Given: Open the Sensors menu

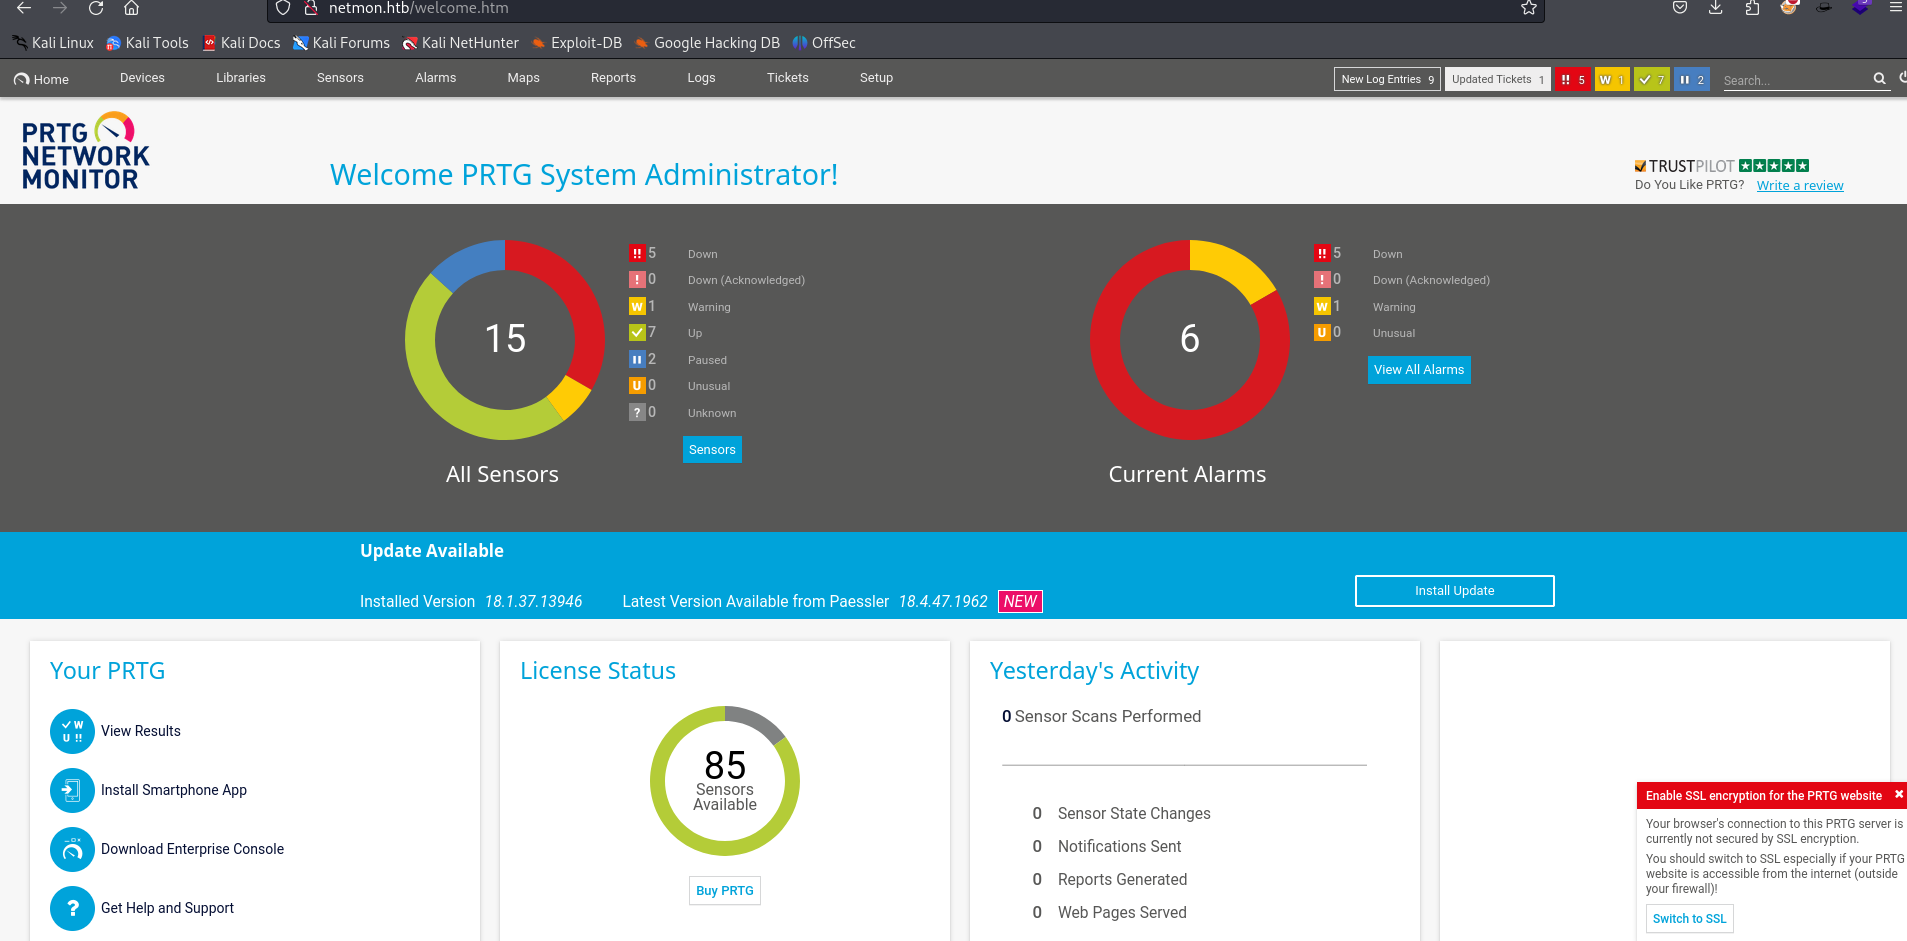Looking at the screenshot, I should pos(340,78).
